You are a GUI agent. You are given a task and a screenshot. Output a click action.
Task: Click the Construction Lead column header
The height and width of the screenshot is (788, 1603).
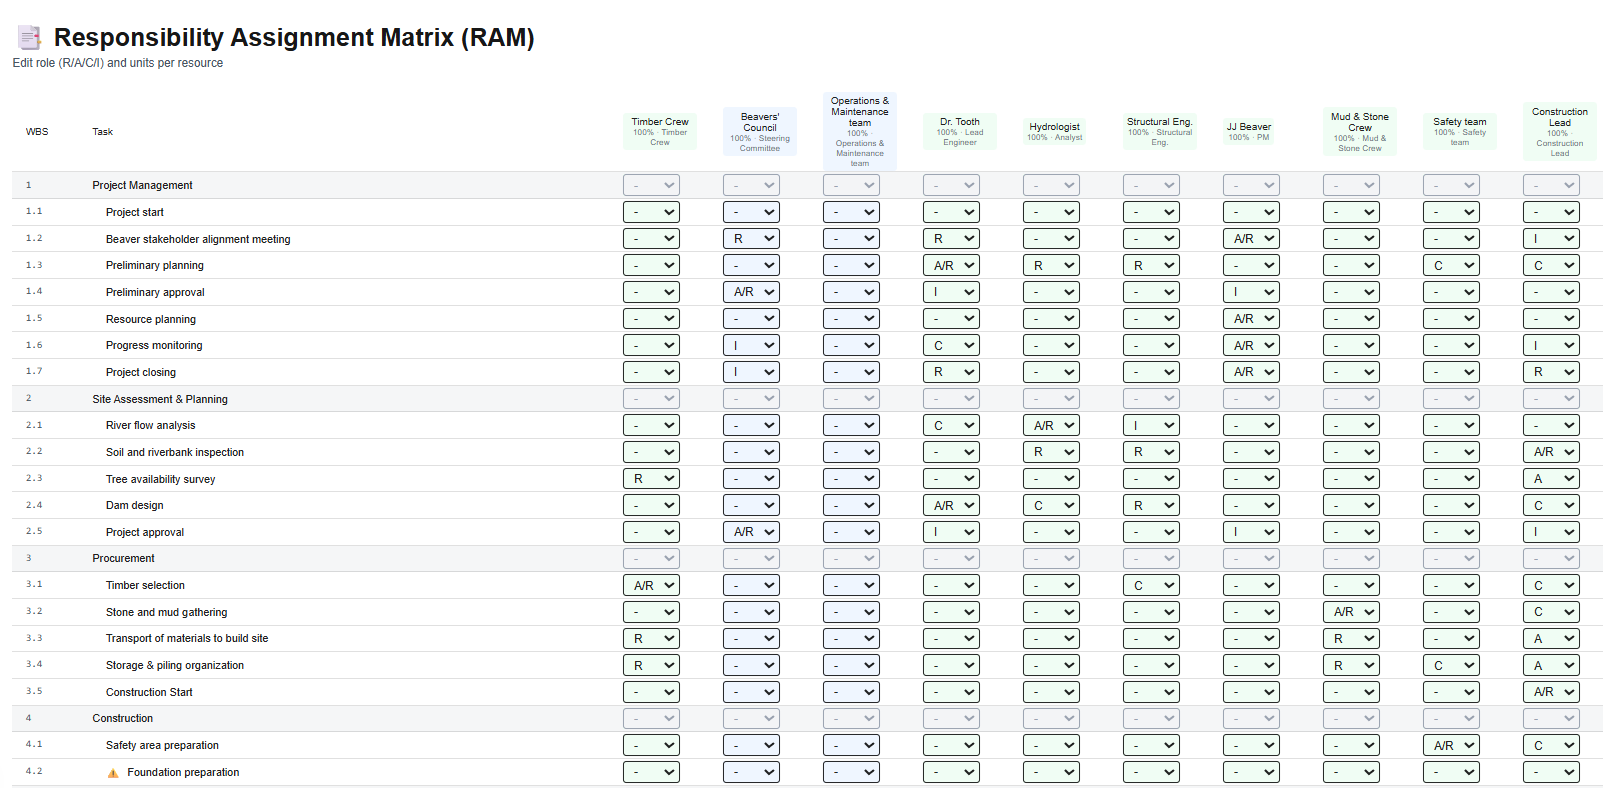(x=1559, y=131)
